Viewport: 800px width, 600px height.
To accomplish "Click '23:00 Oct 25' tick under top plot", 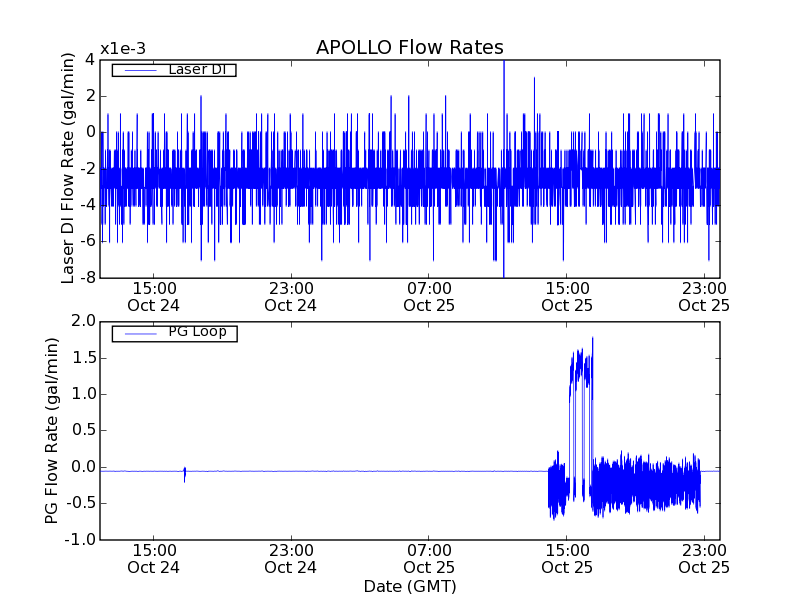I will pyautogui.click(x=704, y=297).
